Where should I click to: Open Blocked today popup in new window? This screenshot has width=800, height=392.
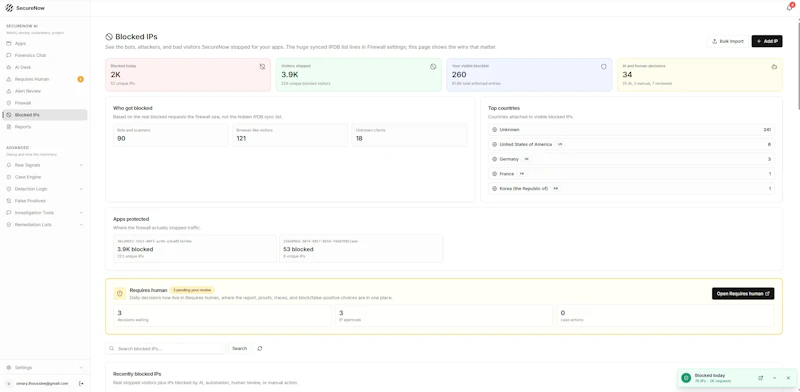coord(760,378)
